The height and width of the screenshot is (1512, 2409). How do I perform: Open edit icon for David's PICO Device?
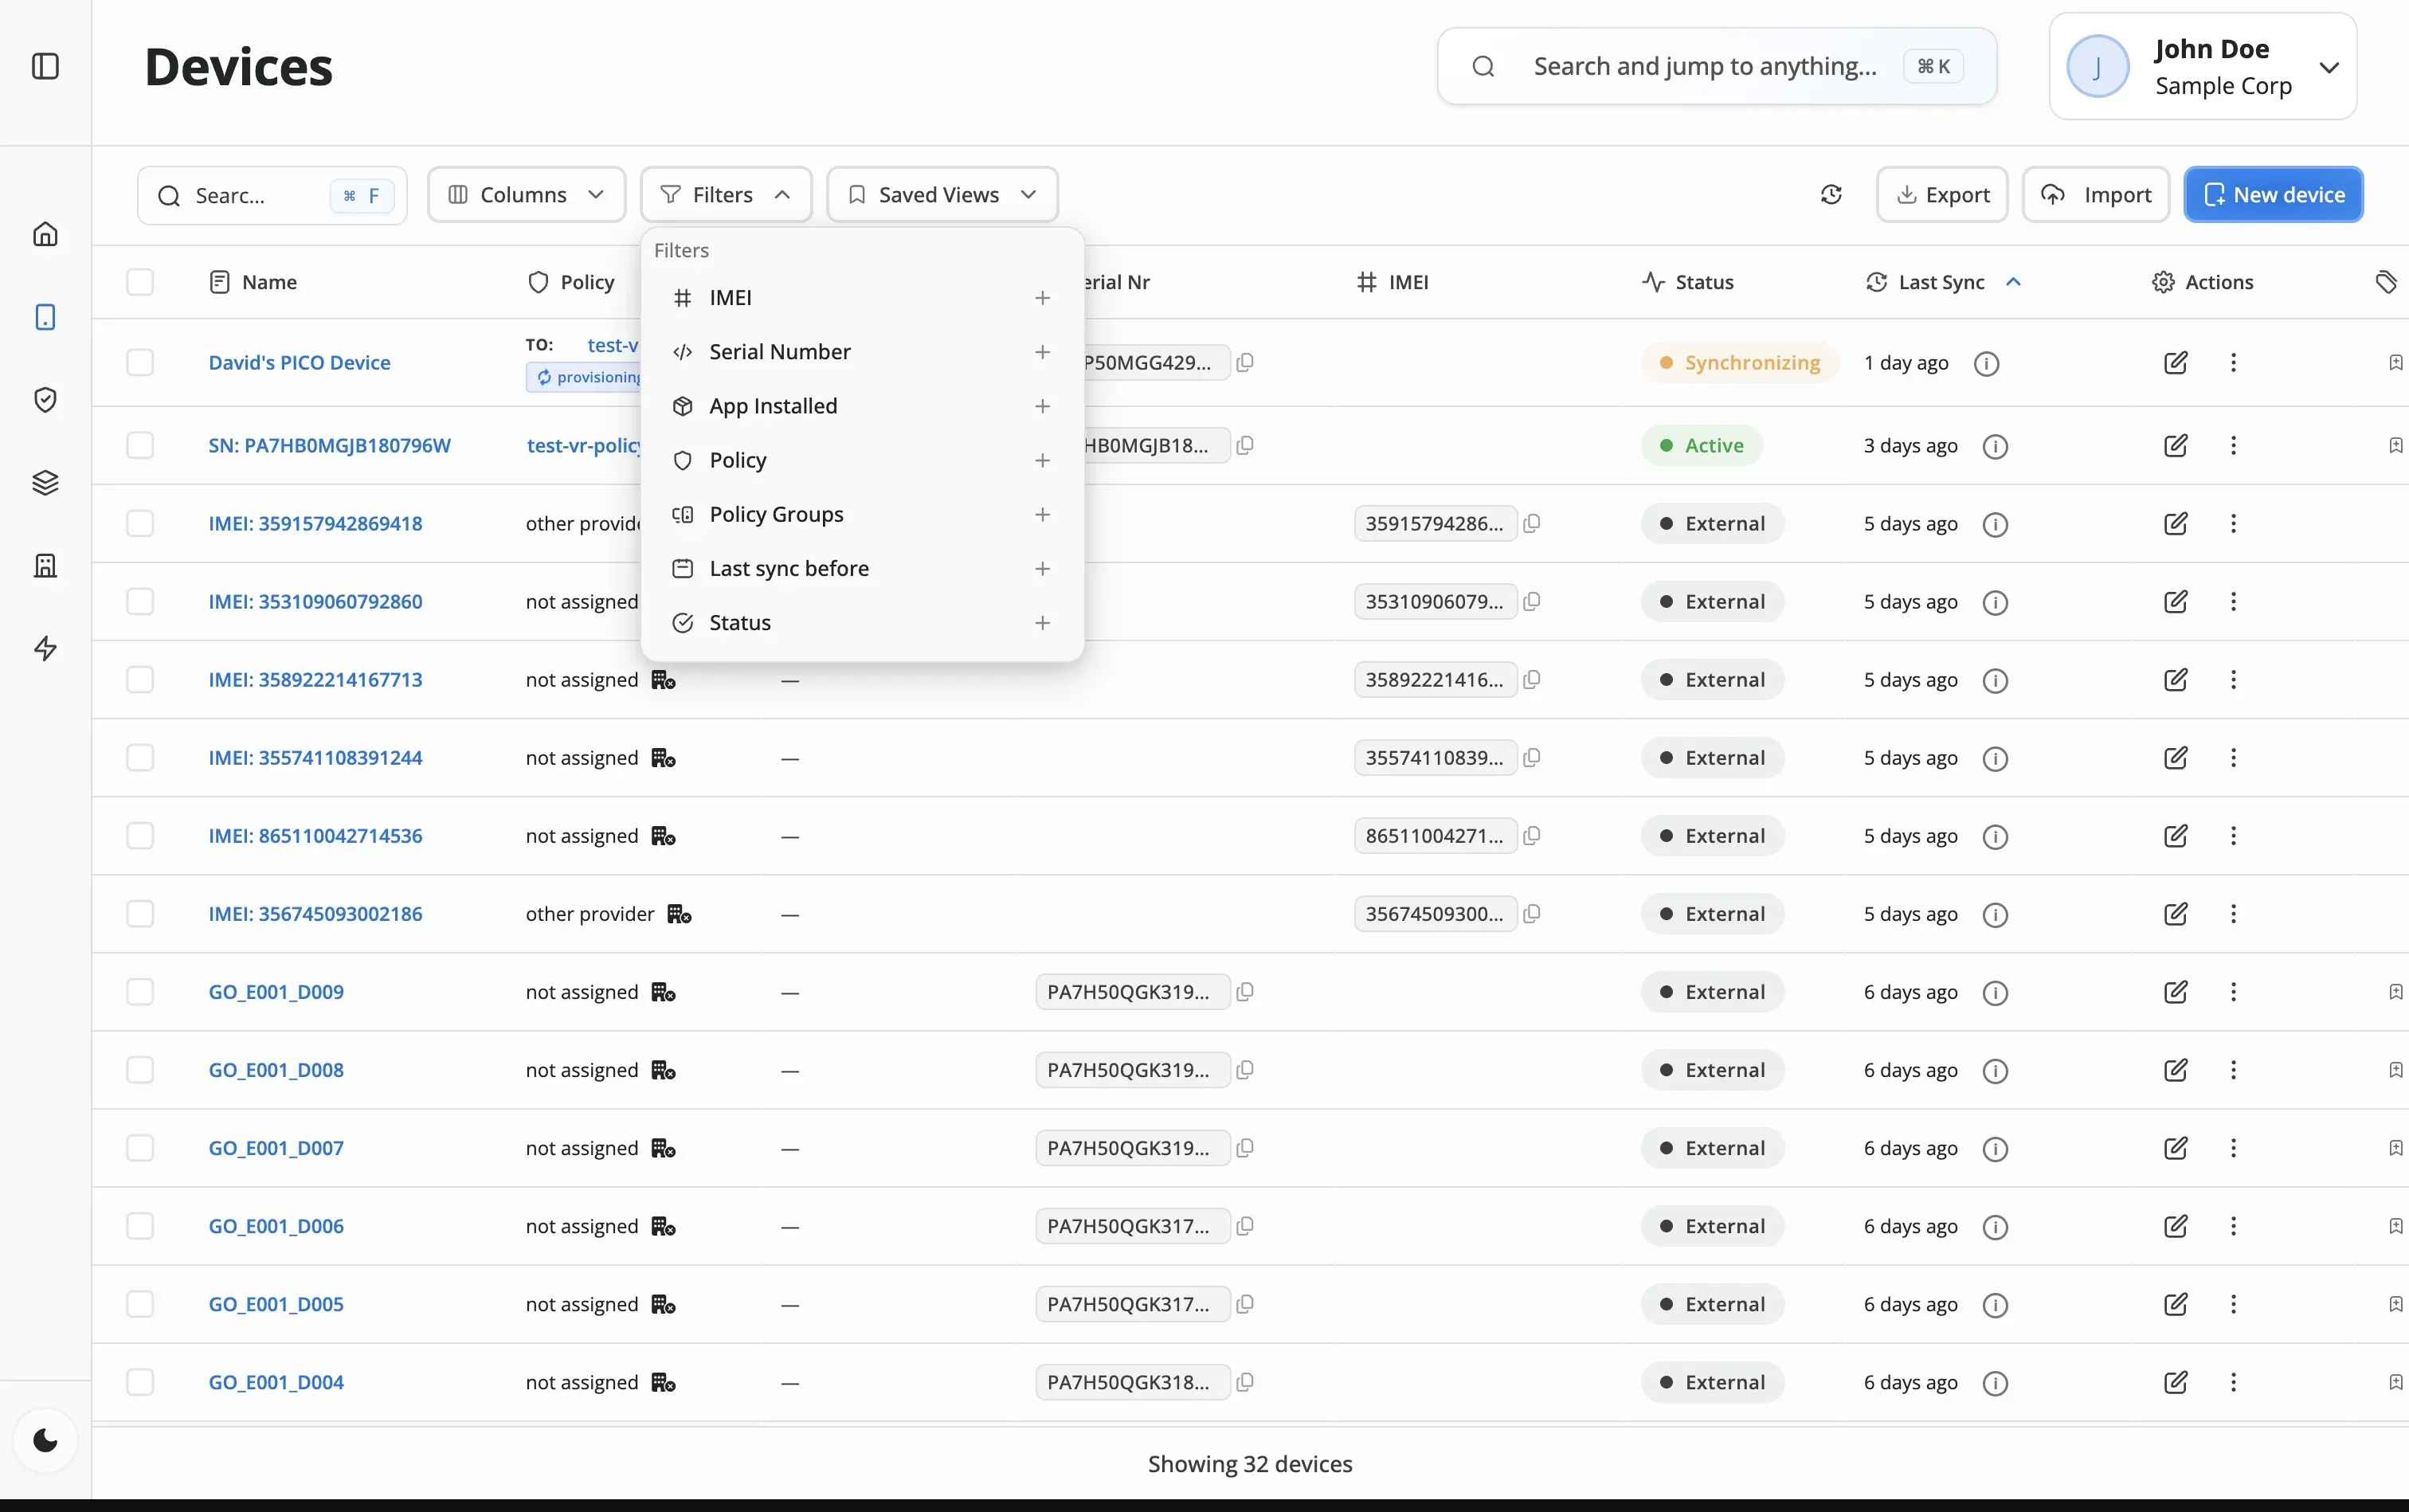(x=2175, y=362)
